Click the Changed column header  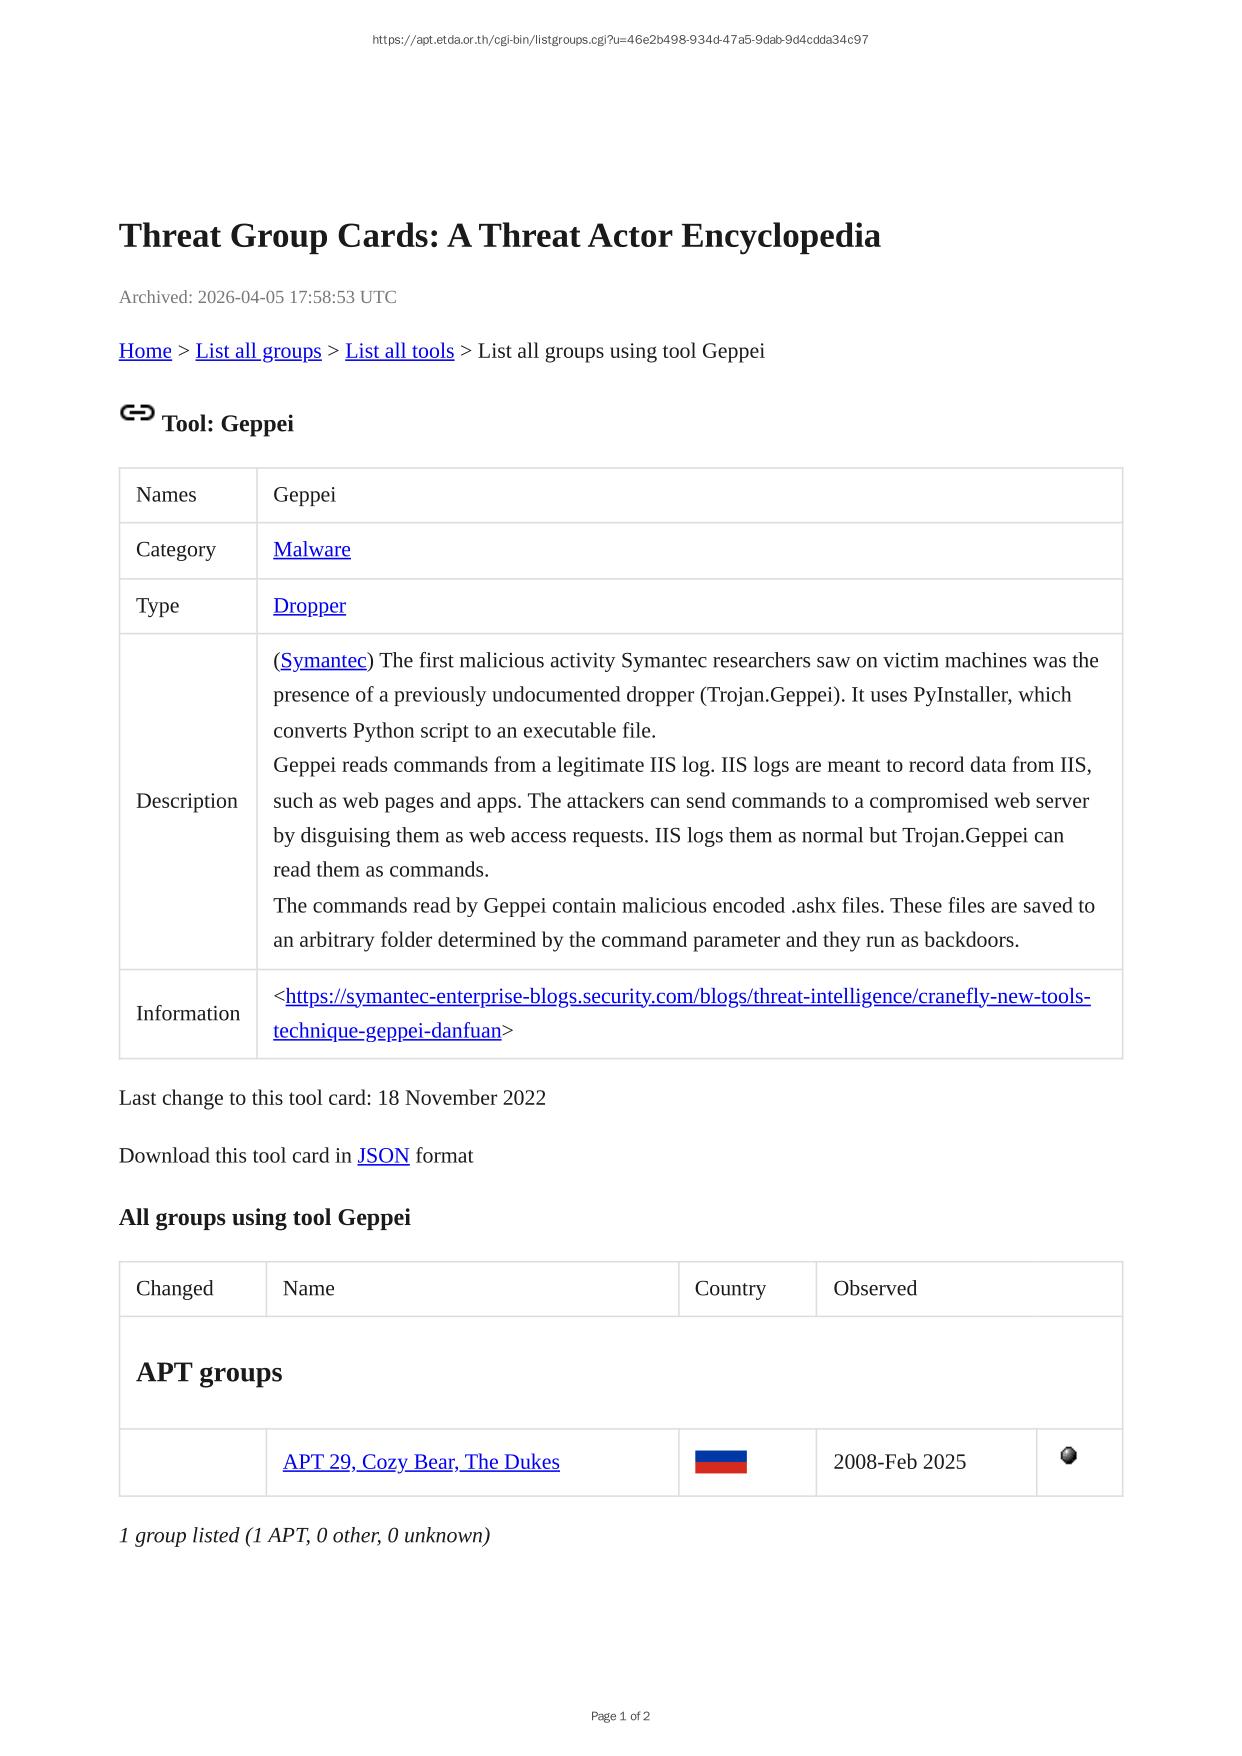tap(174, 1288)
